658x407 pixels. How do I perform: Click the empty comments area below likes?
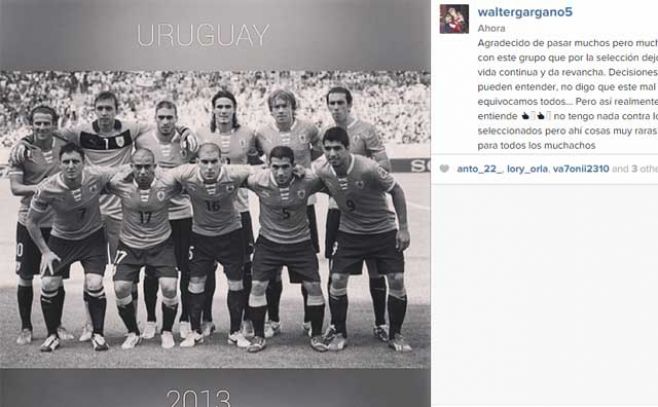(x=545, y=294)
